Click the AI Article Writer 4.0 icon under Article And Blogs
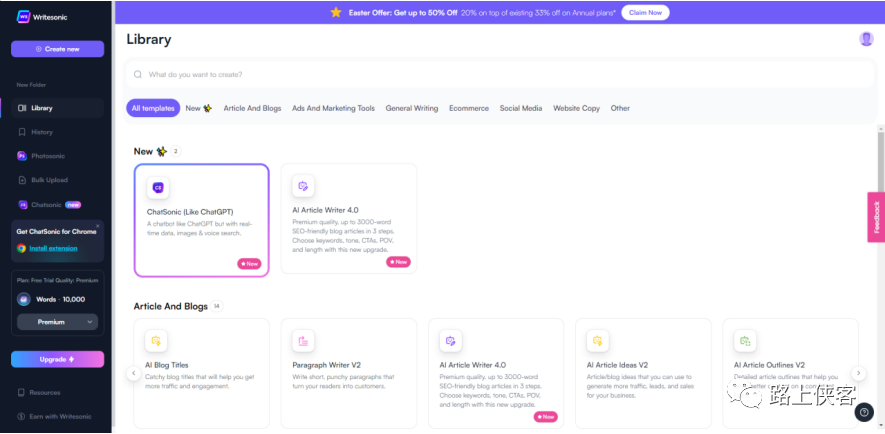 [450, 341]
